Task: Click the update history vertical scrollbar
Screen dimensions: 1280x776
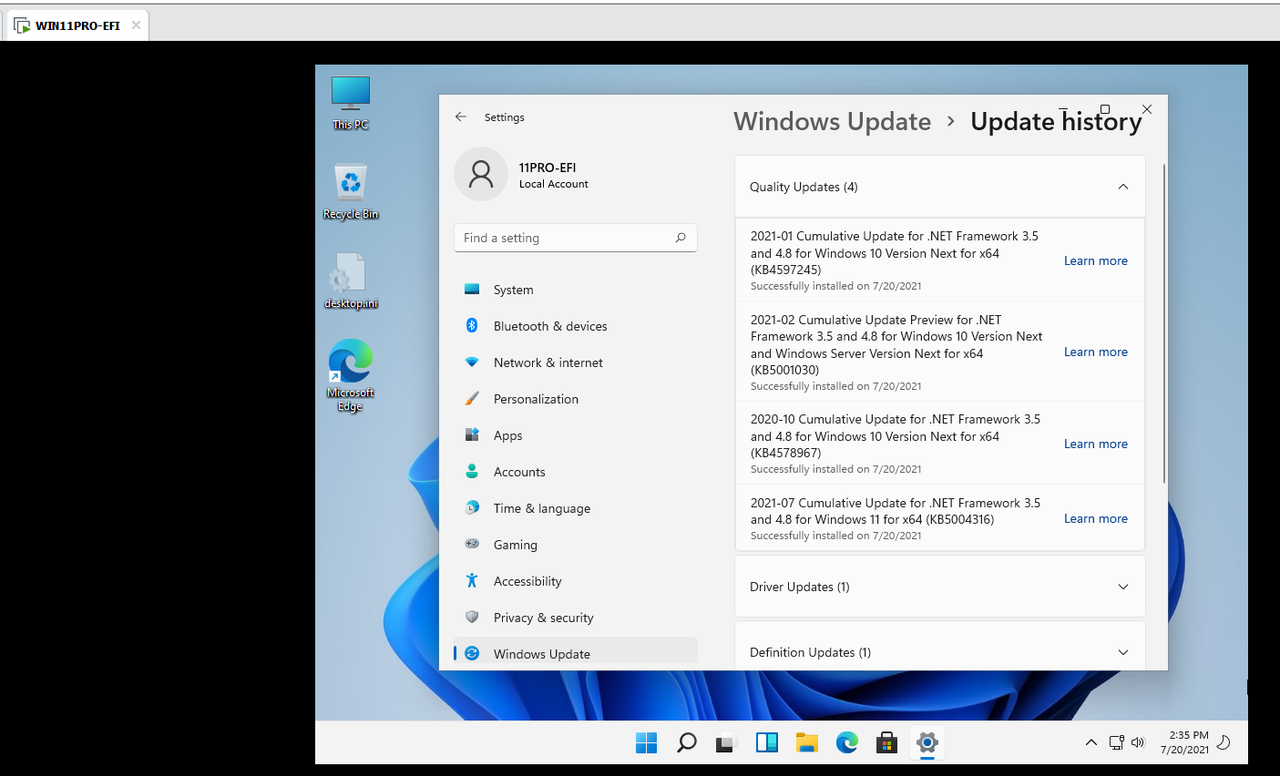Action: [1165, 324]
